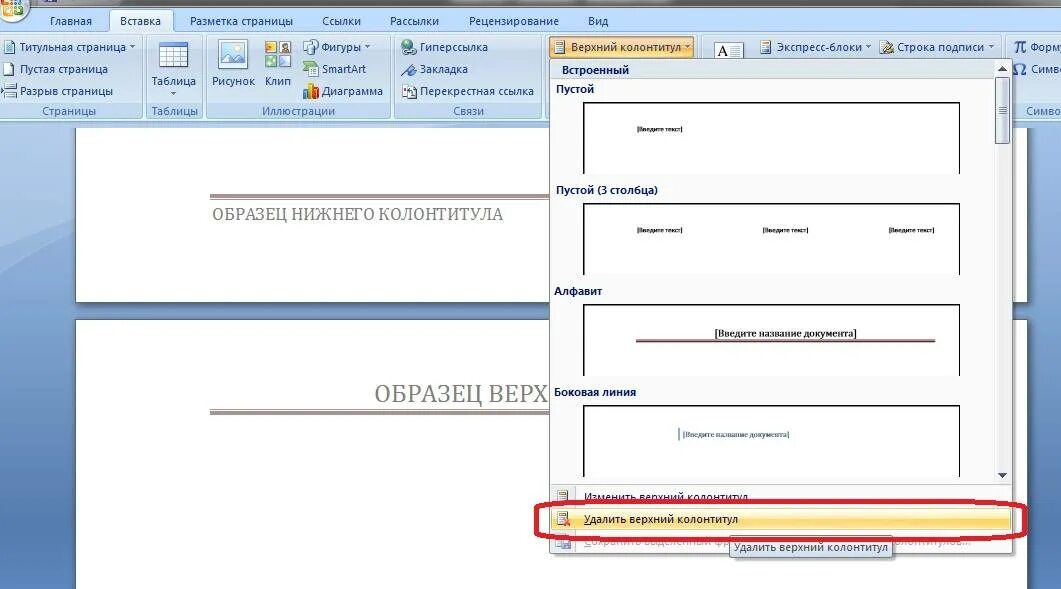Viewport: 1061px width, 589px height.
Task: Insert a Рисунок picture
Action: point(233,64)
